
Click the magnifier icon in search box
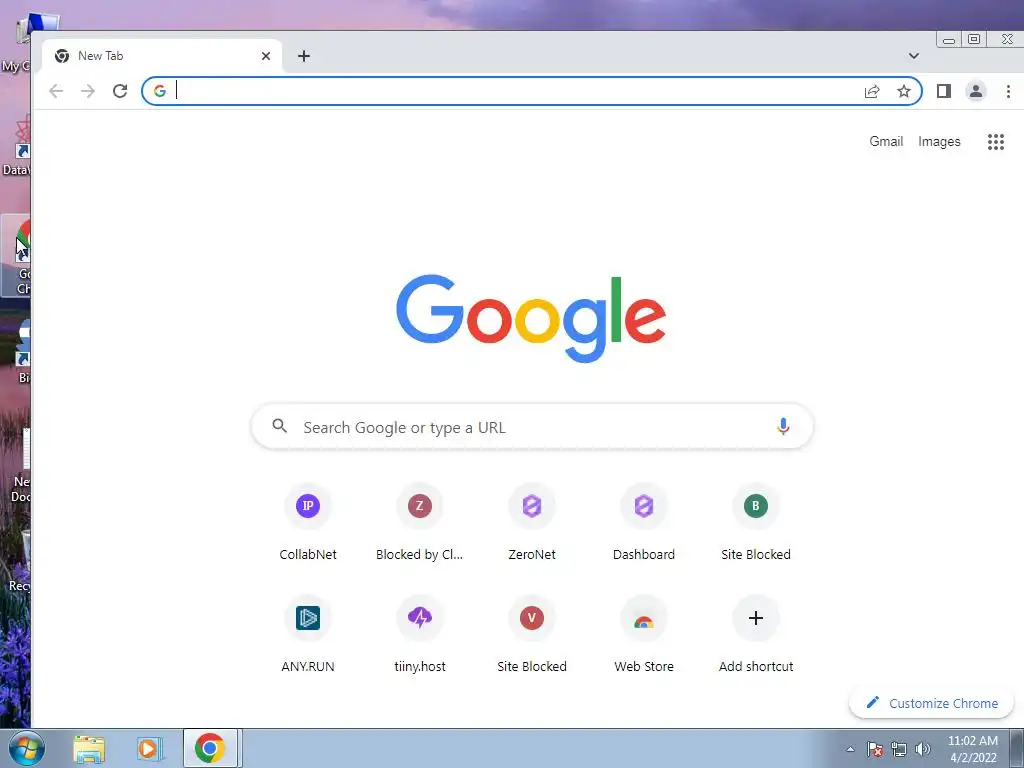[x=280, y=426]
